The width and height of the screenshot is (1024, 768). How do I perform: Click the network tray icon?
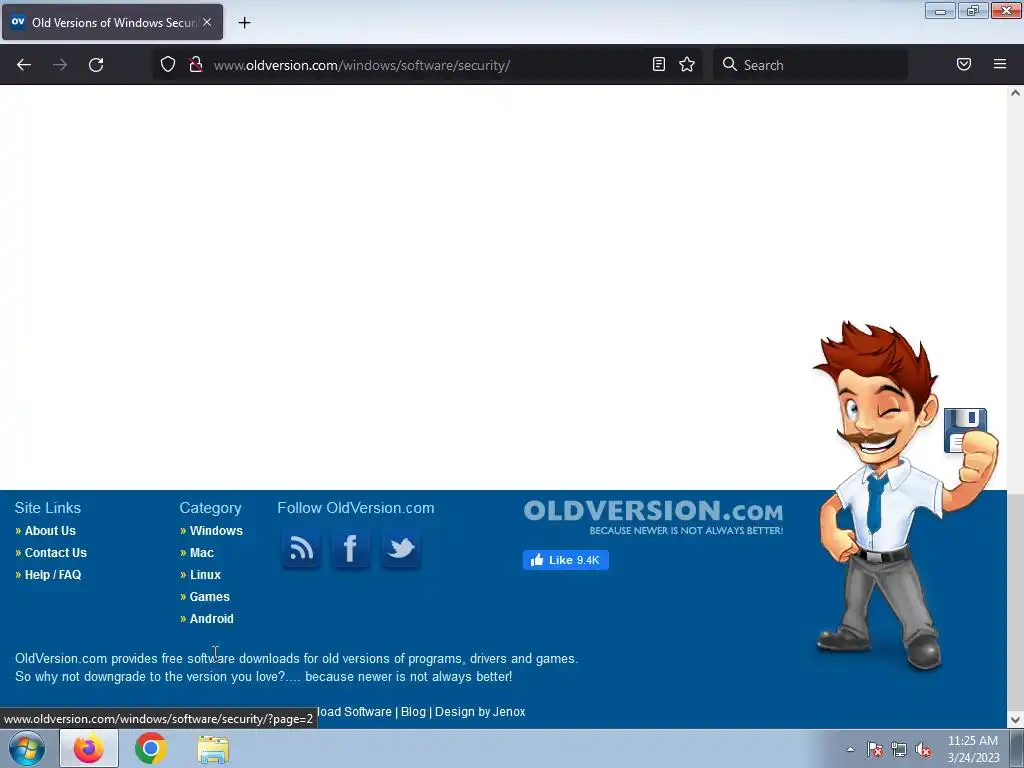(x=899, y=750)
